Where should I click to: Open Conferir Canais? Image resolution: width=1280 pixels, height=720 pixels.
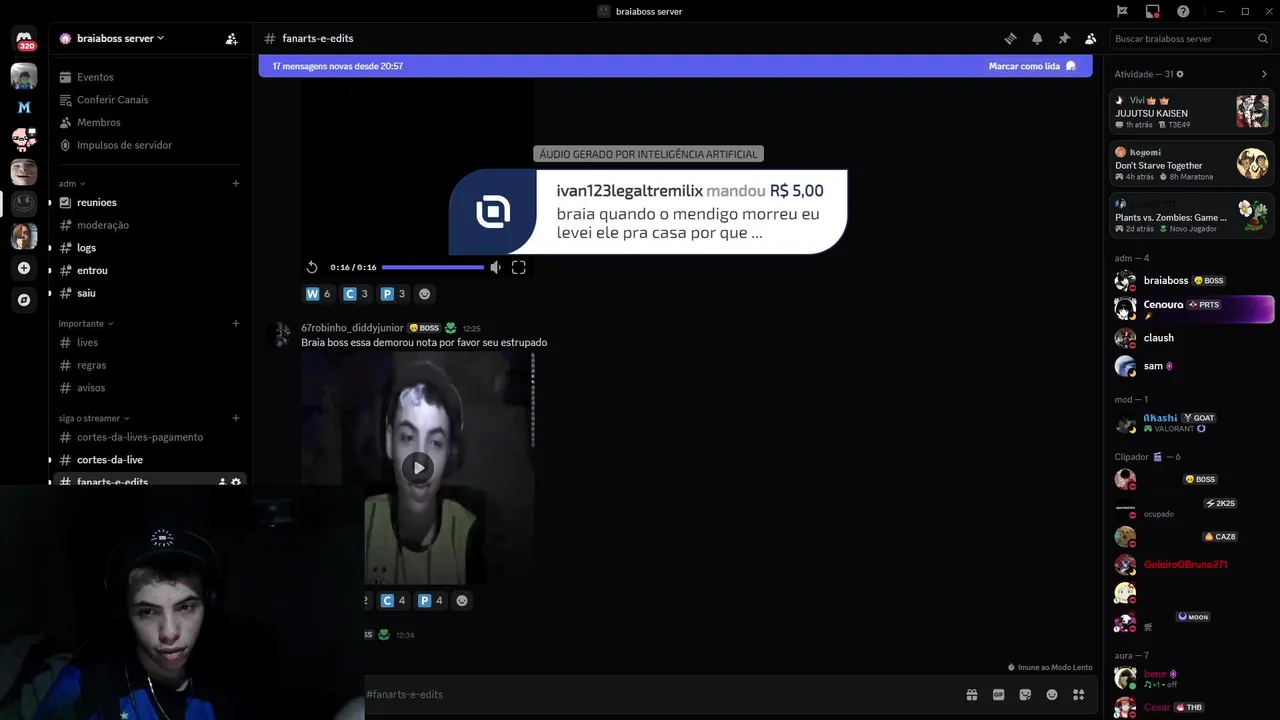click(150, 100)
